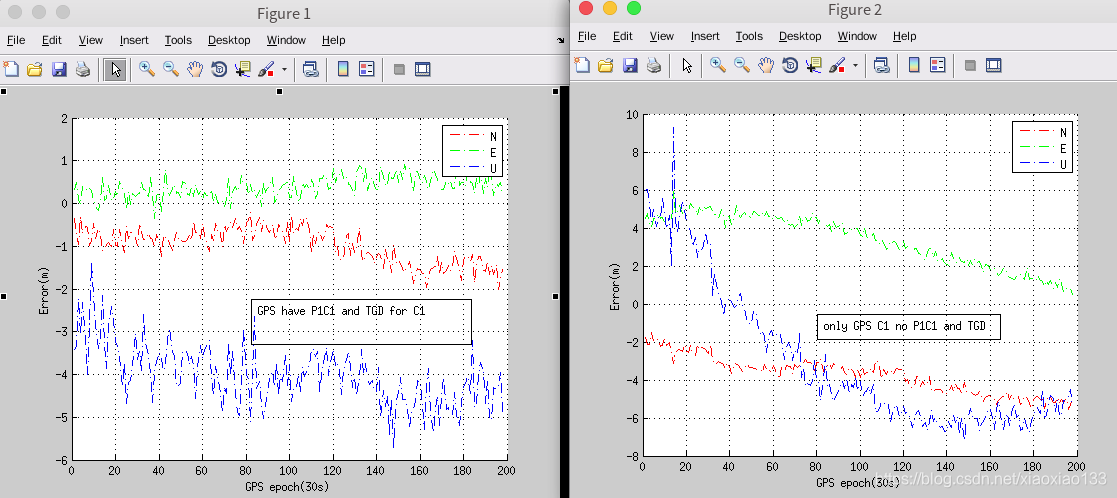Select annotation 'GPS have P1C1 and TGD for C1'
The height and width of the screenshot is (498, 1117).
click(362, 321)
